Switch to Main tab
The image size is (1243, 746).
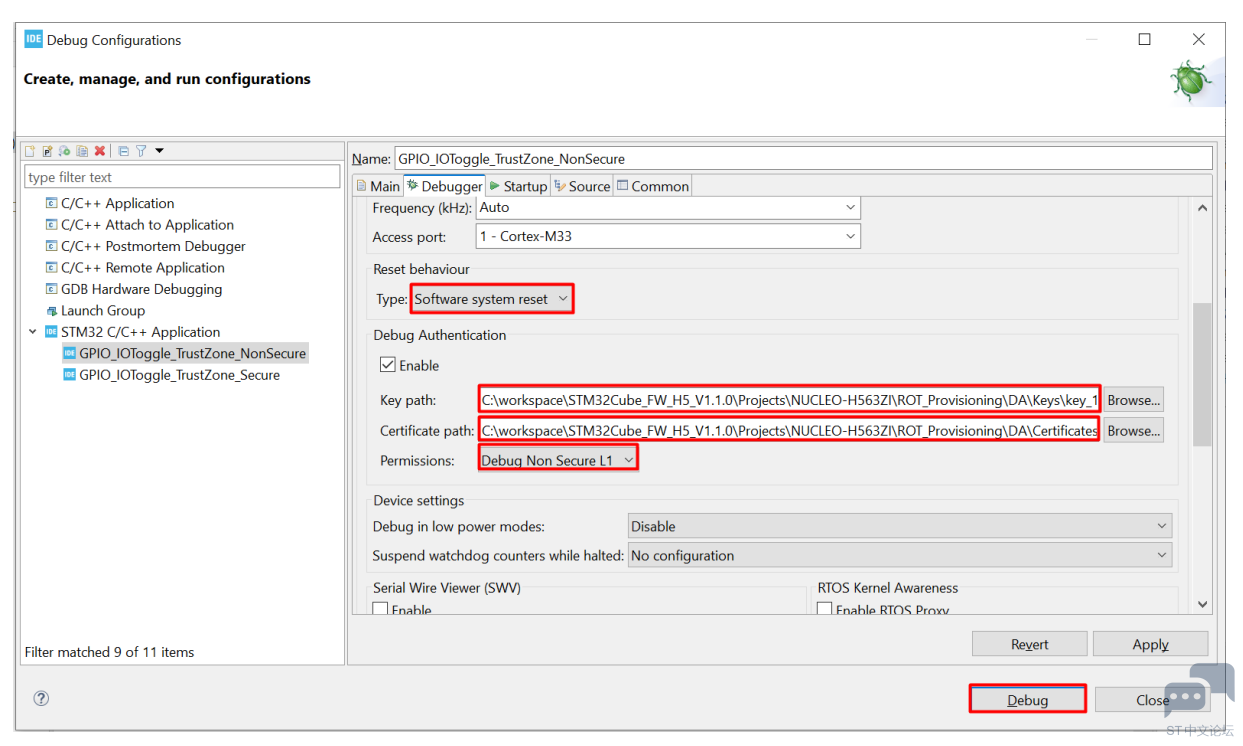pos(378,186)
